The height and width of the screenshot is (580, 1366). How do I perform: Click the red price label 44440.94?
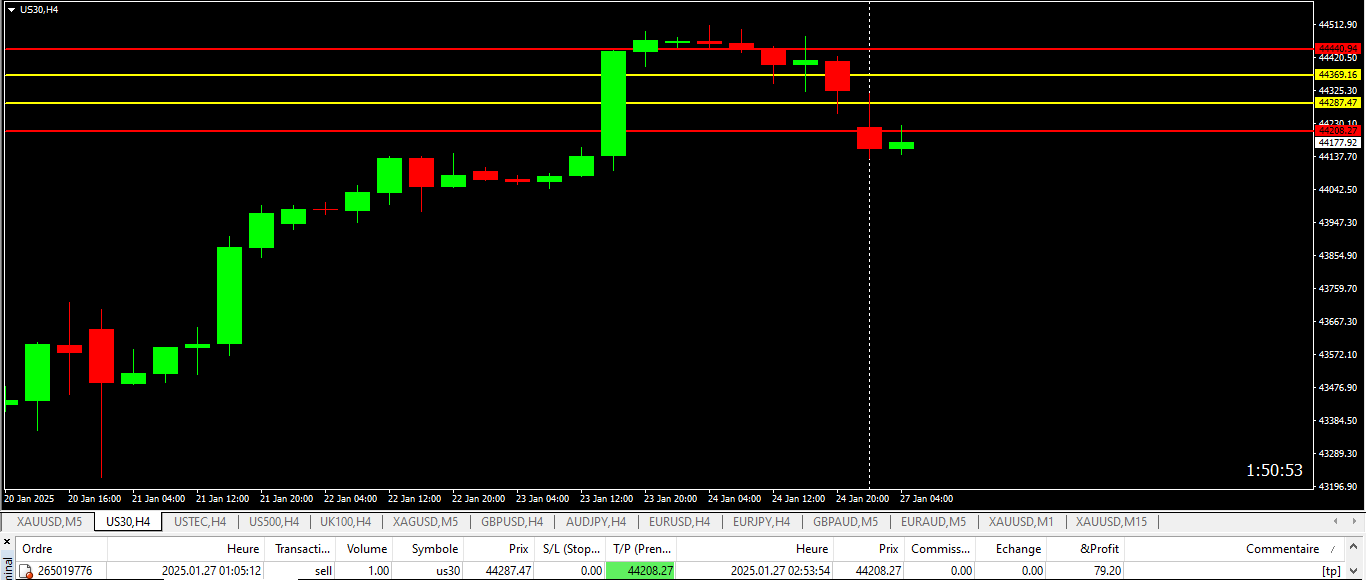coord(1338,48)
